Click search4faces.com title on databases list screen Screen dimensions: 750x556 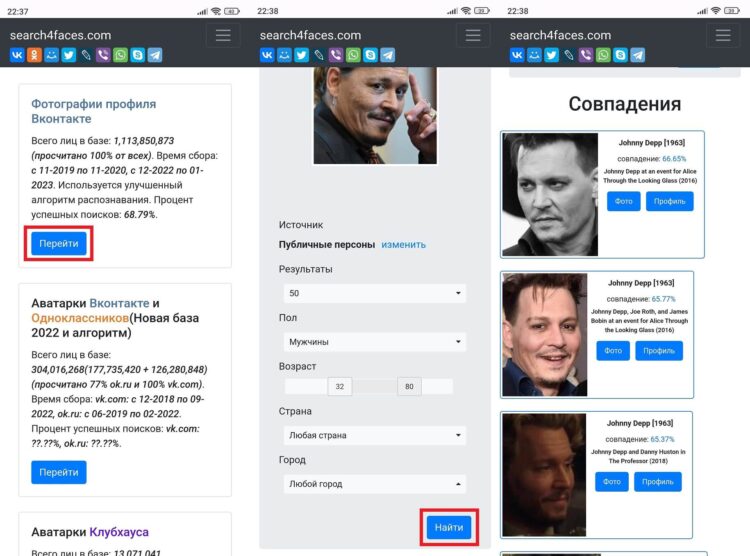(60, 35)
